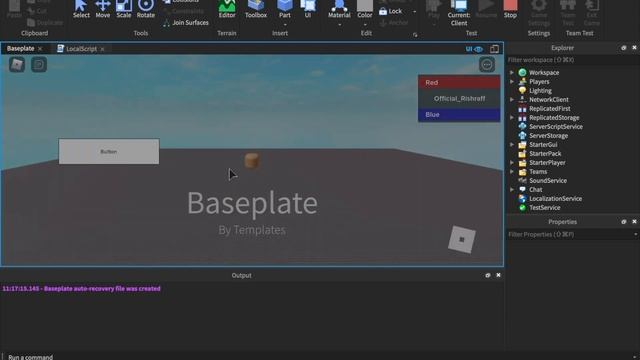Activate the Move tool

point(102,9)
